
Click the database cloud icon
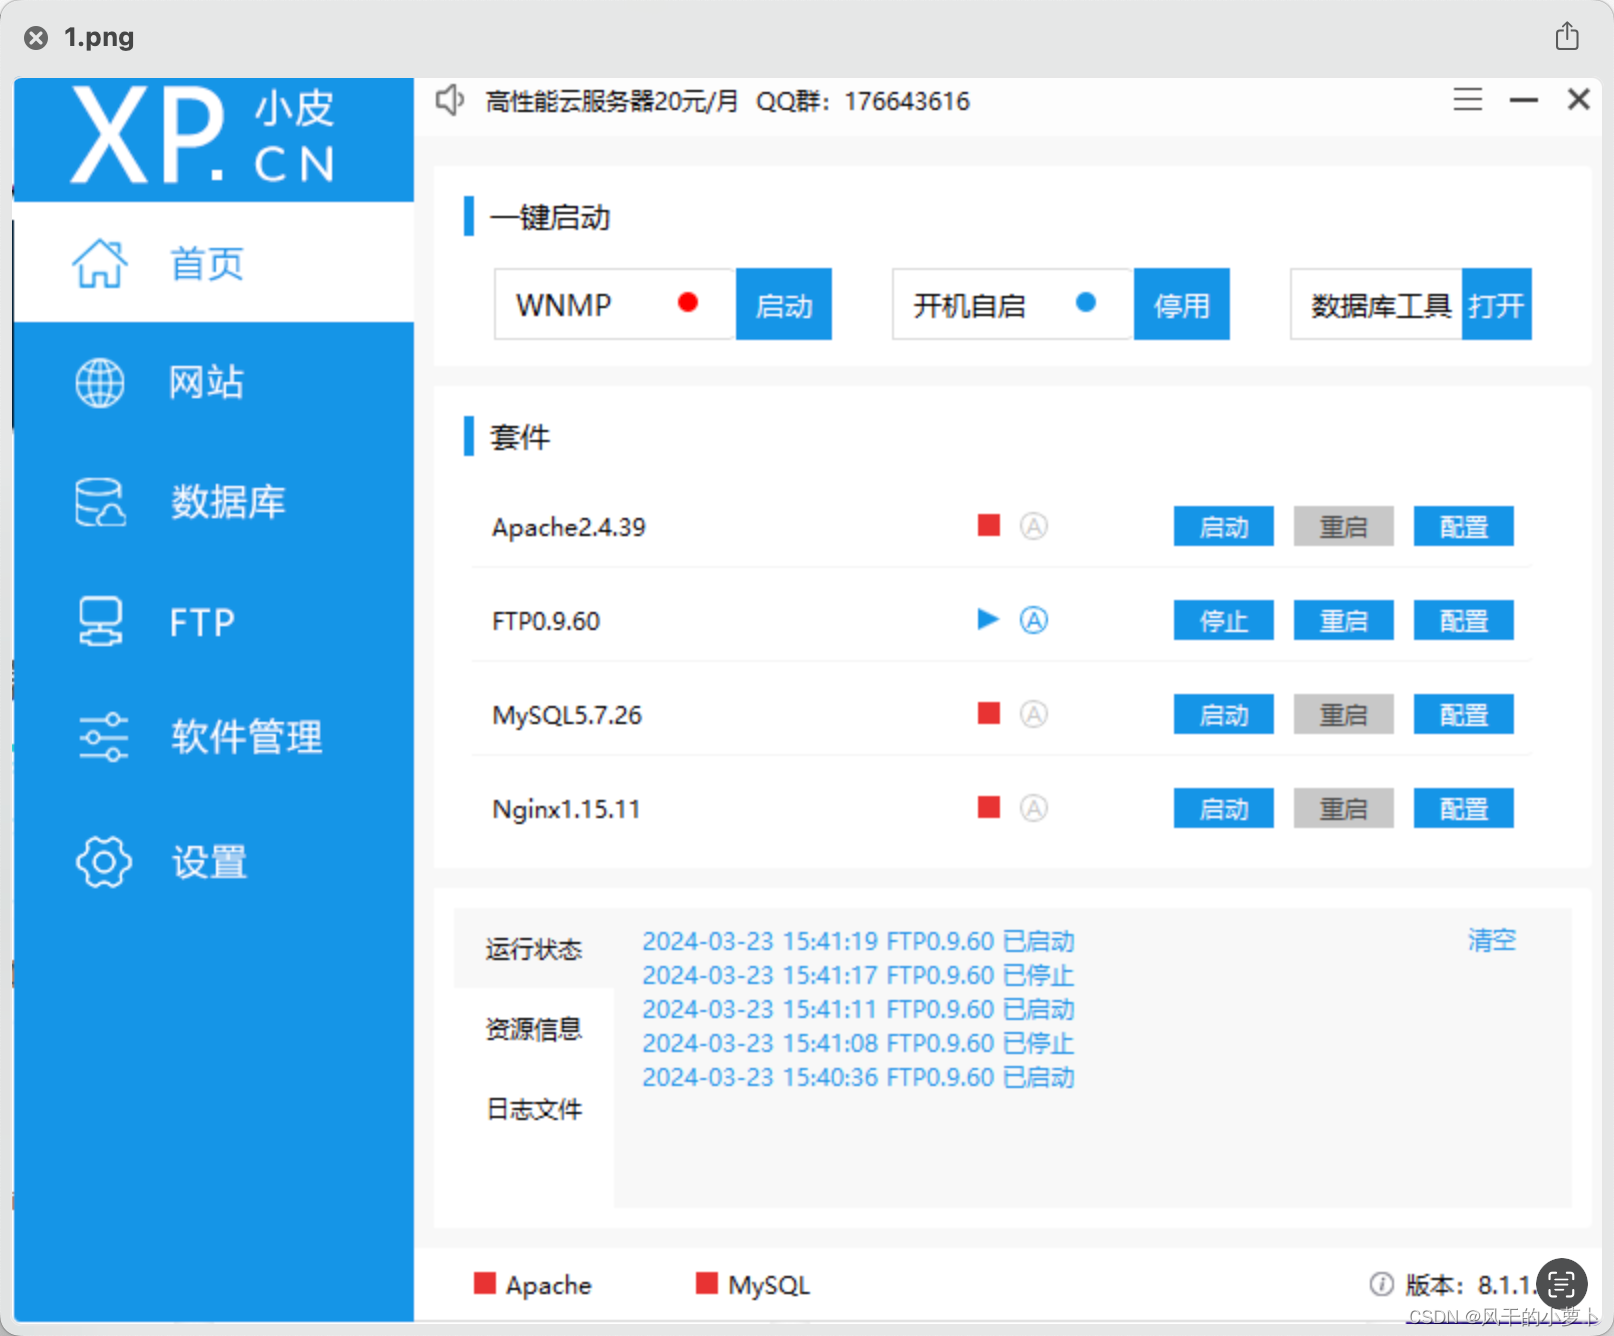(x=100, y=502)
